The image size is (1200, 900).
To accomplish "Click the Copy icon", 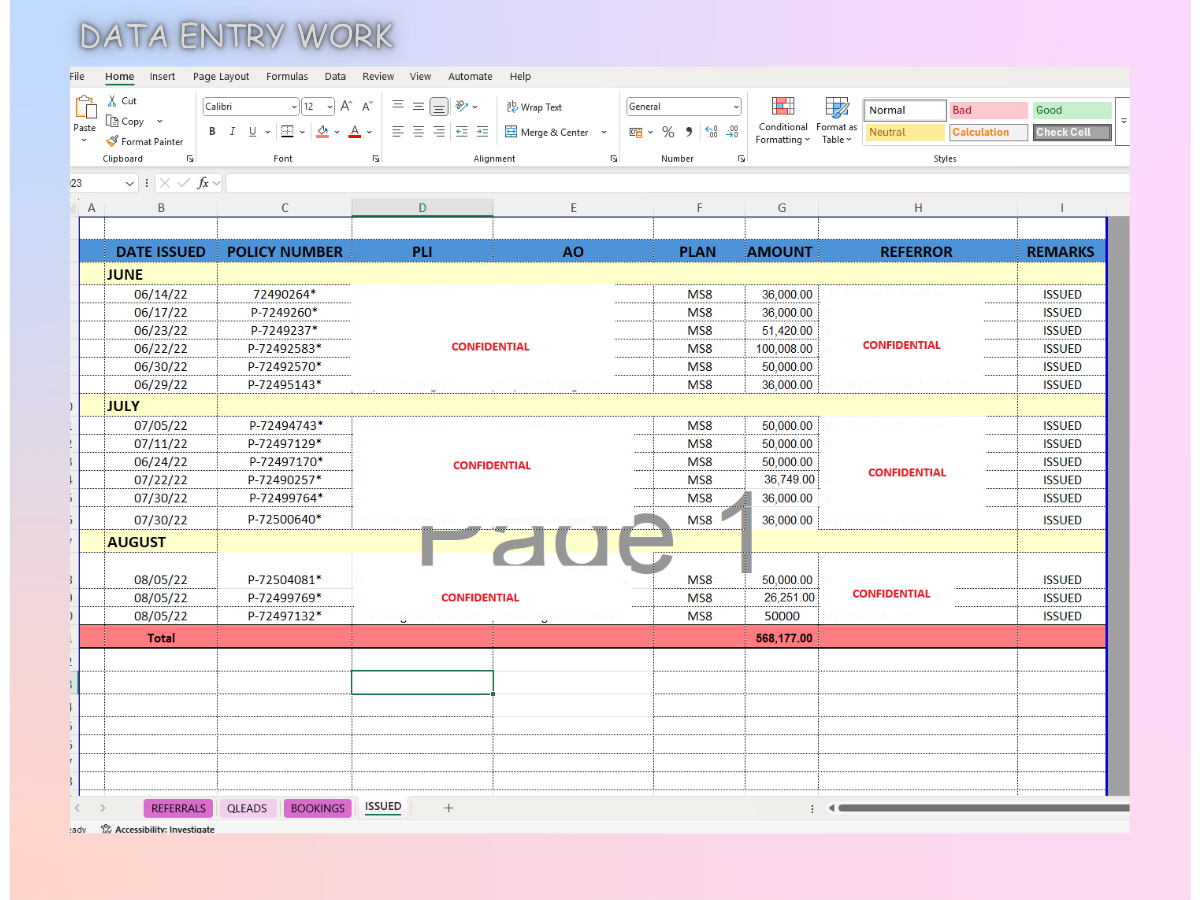I will 112,121.
